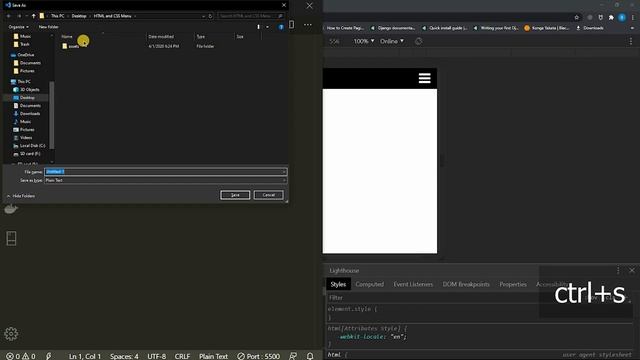This screenshot has width=640, height=360.
Task: Select This PC in the navigation tree
Action: point(20,82)
